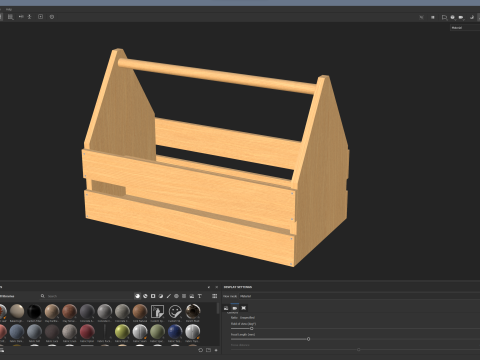Select the black material sphere thumbnail

(x=34, y=311)
